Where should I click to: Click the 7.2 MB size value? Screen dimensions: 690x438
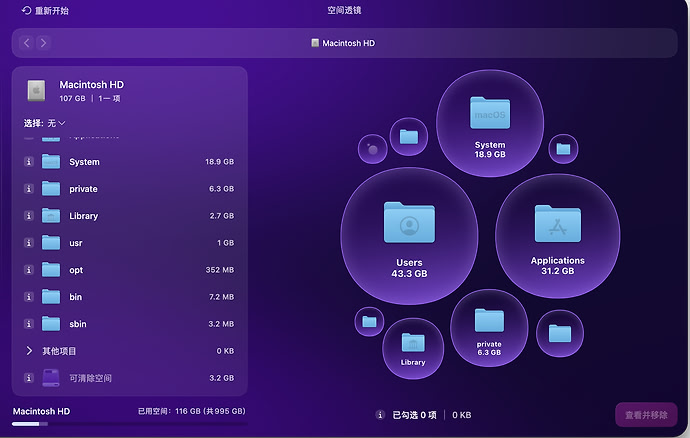[x=221, y=297]
